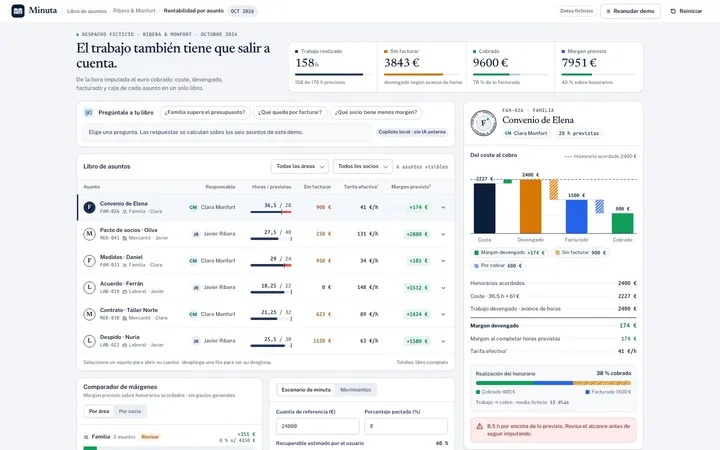
Task: Click the Reanudar demo button
Action: coord(630,11)
